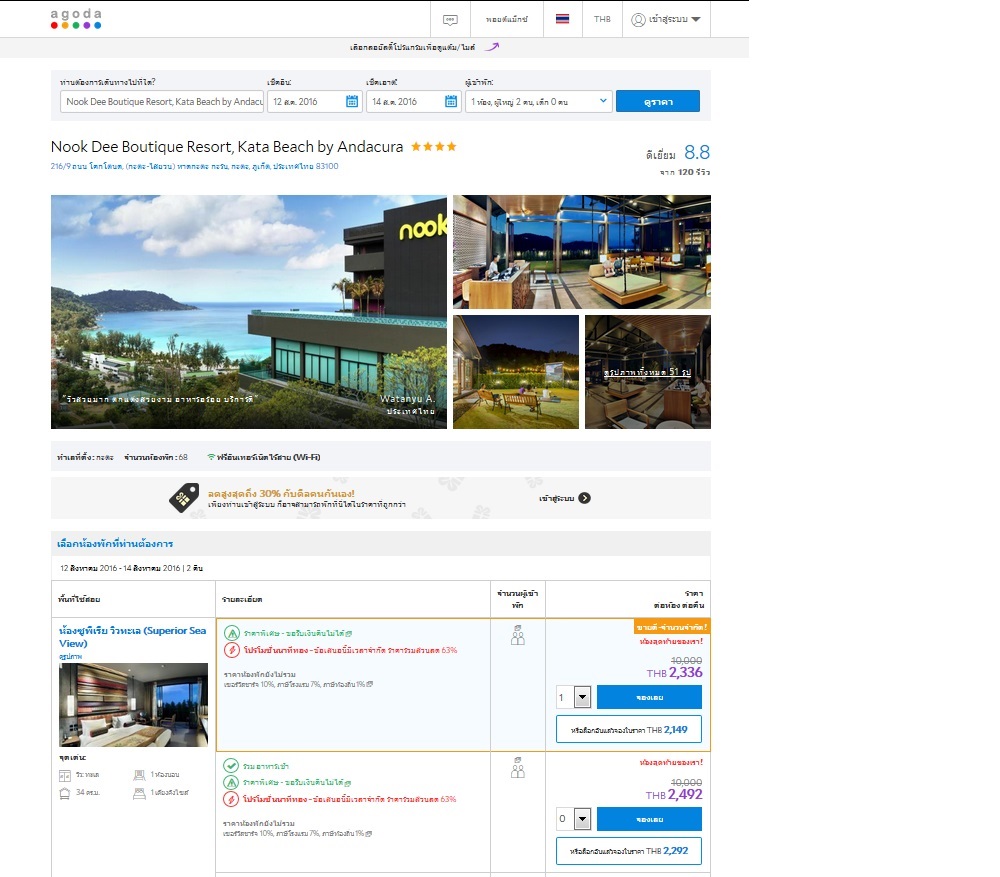Open the check-out date calendar icon
The image size is (1000, 877).
tap(450, 101)
